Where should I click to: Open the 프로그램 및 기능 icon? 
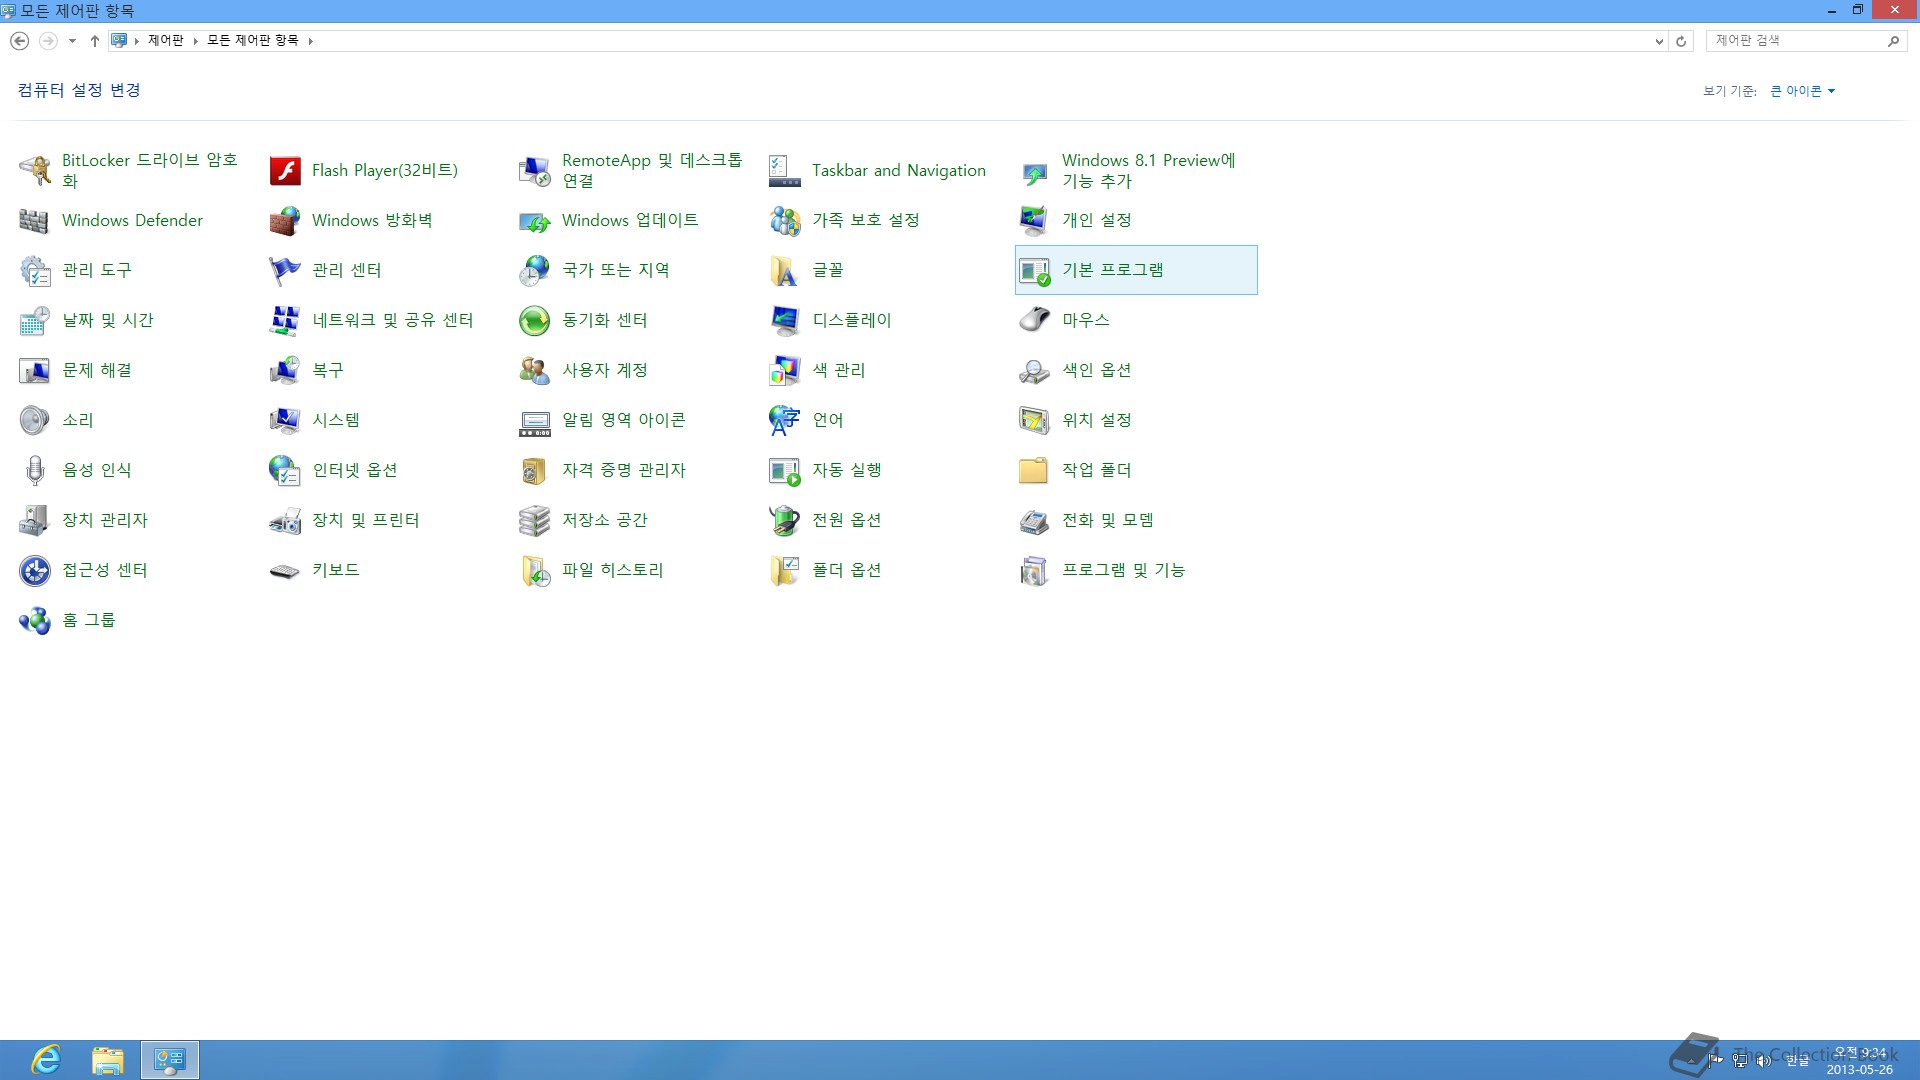pyautogui.click(x=1035, y=570)
